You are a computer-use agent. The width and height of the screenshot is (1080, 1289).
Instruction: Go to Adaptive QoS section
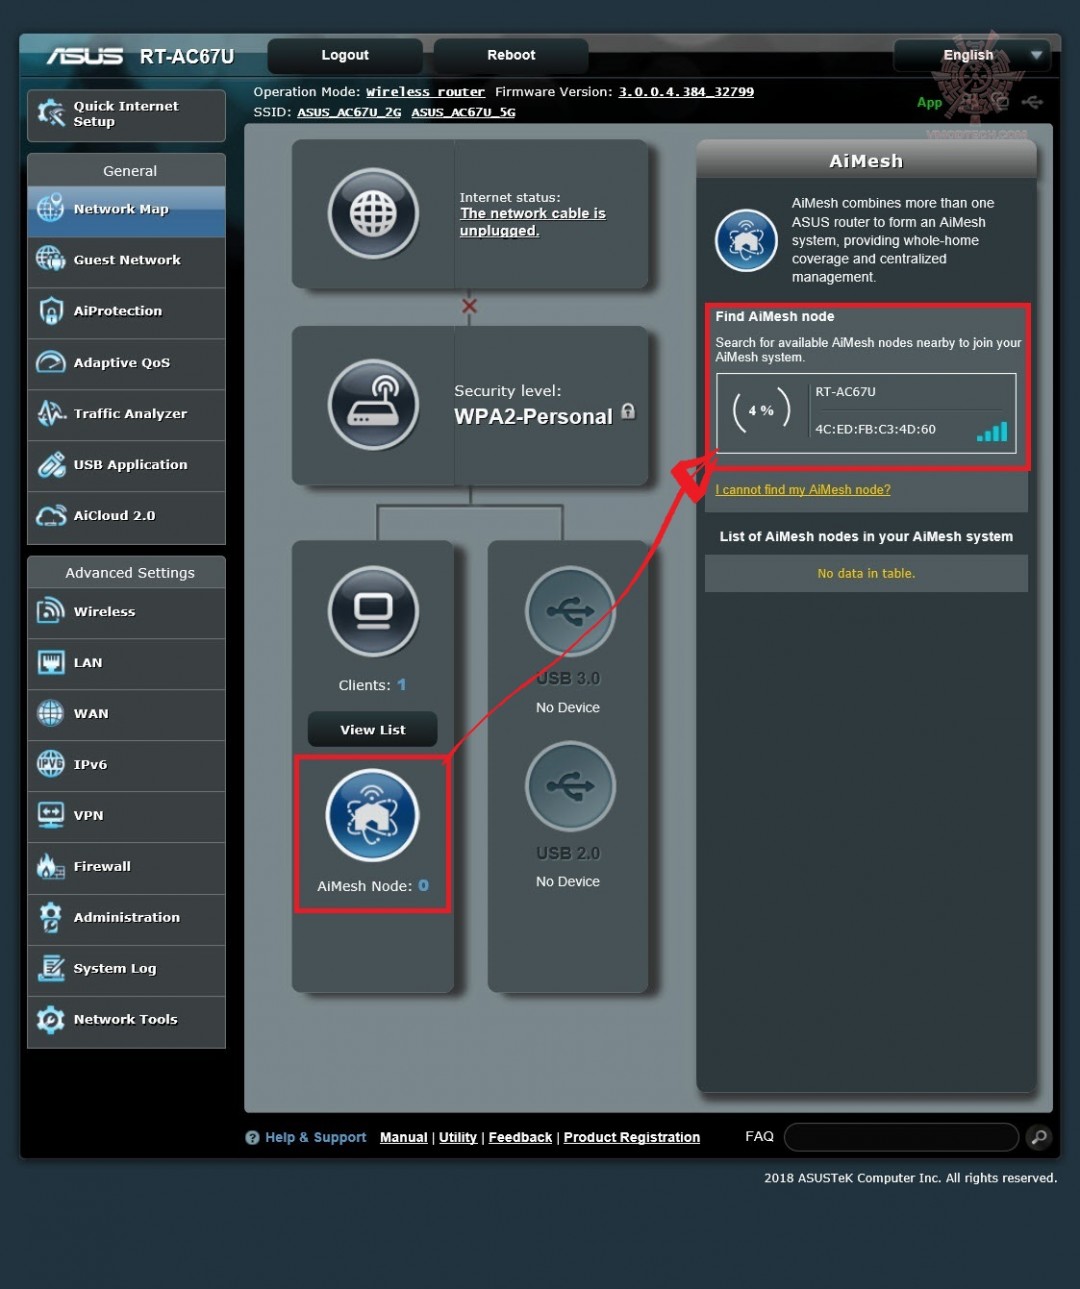click(126, 363)
